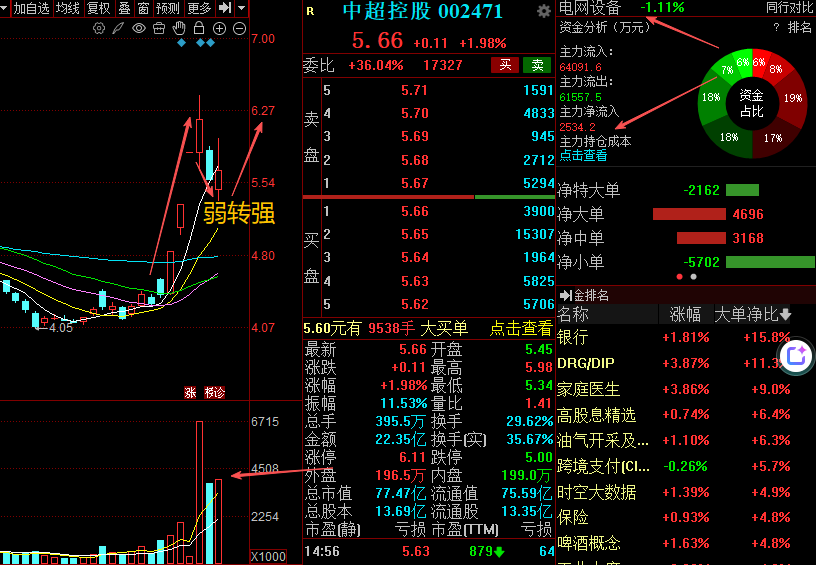Click the floating AI assistant icon
The height and width of the screenshot is (565, 816).
797,356
